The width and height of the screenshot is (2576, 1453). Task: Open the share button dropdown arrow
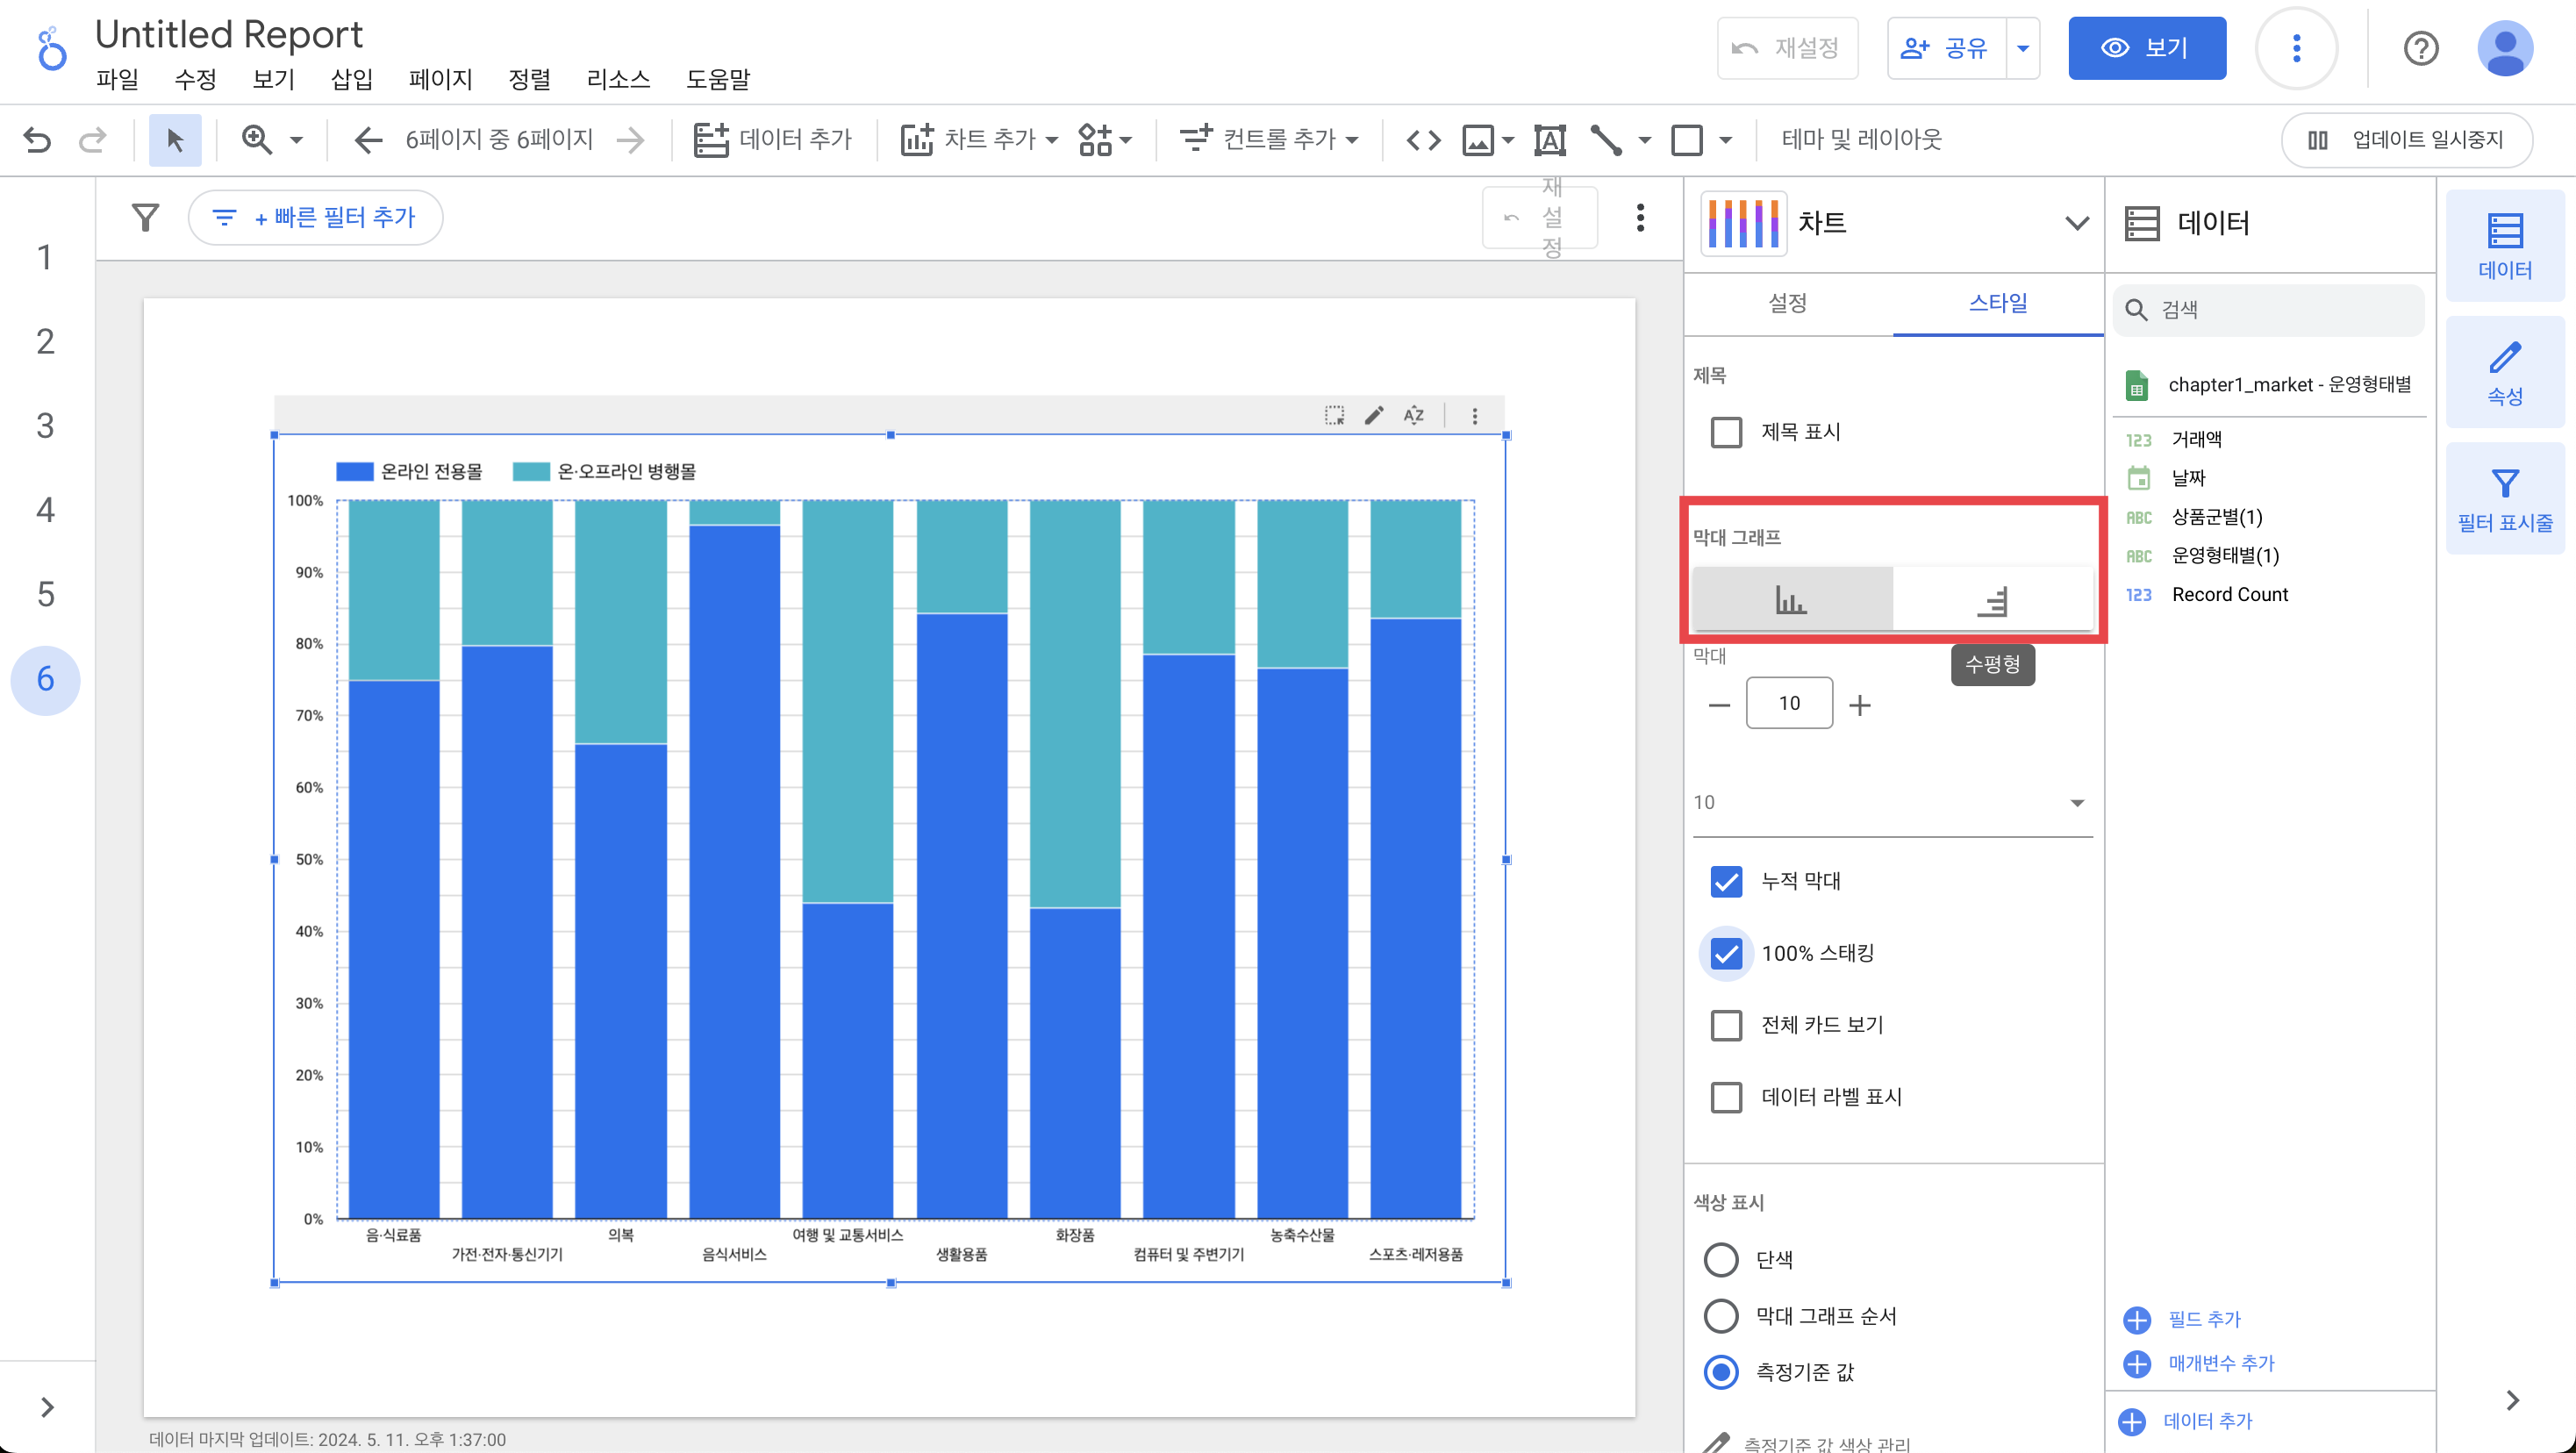click(2022, 48)
